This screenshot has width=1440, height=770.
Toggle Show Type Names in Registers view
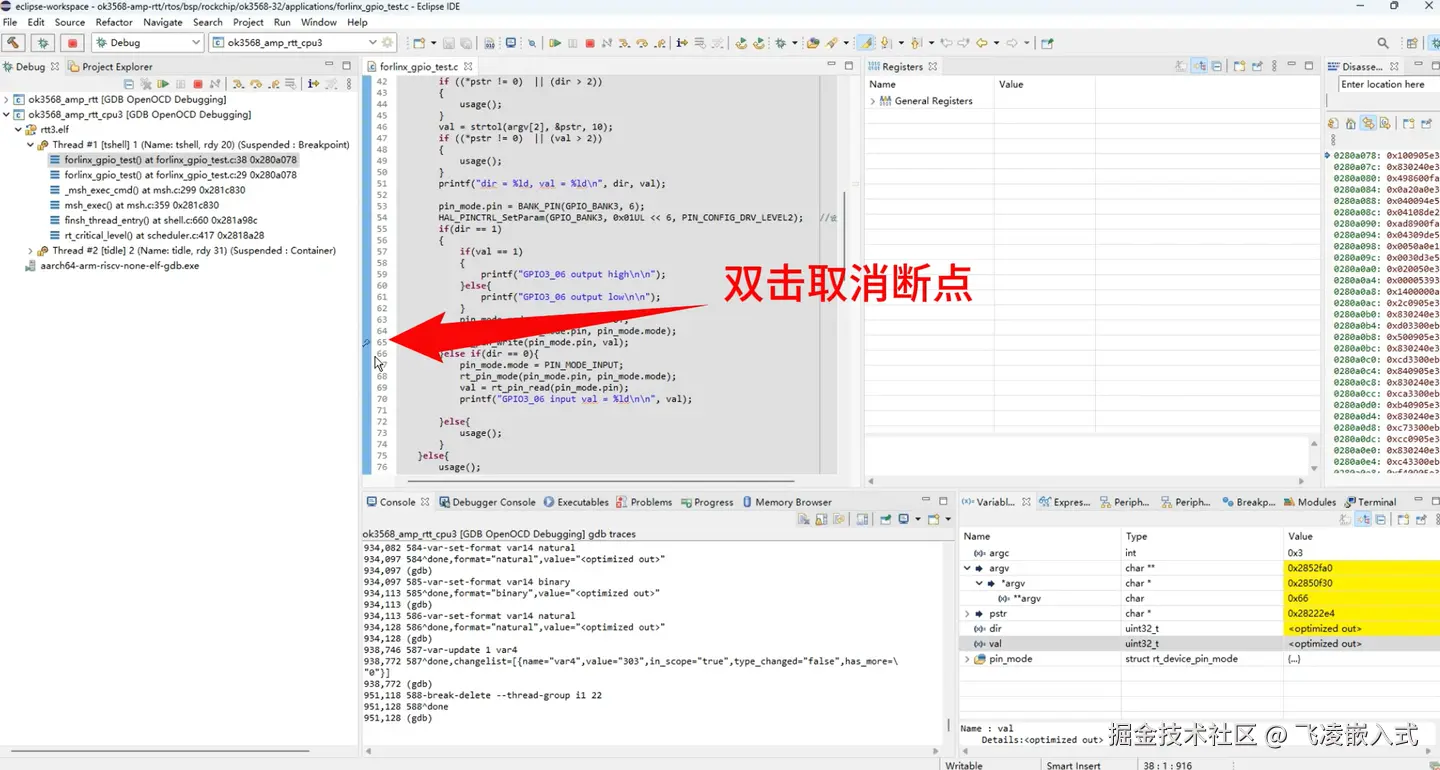(1180, 66)
